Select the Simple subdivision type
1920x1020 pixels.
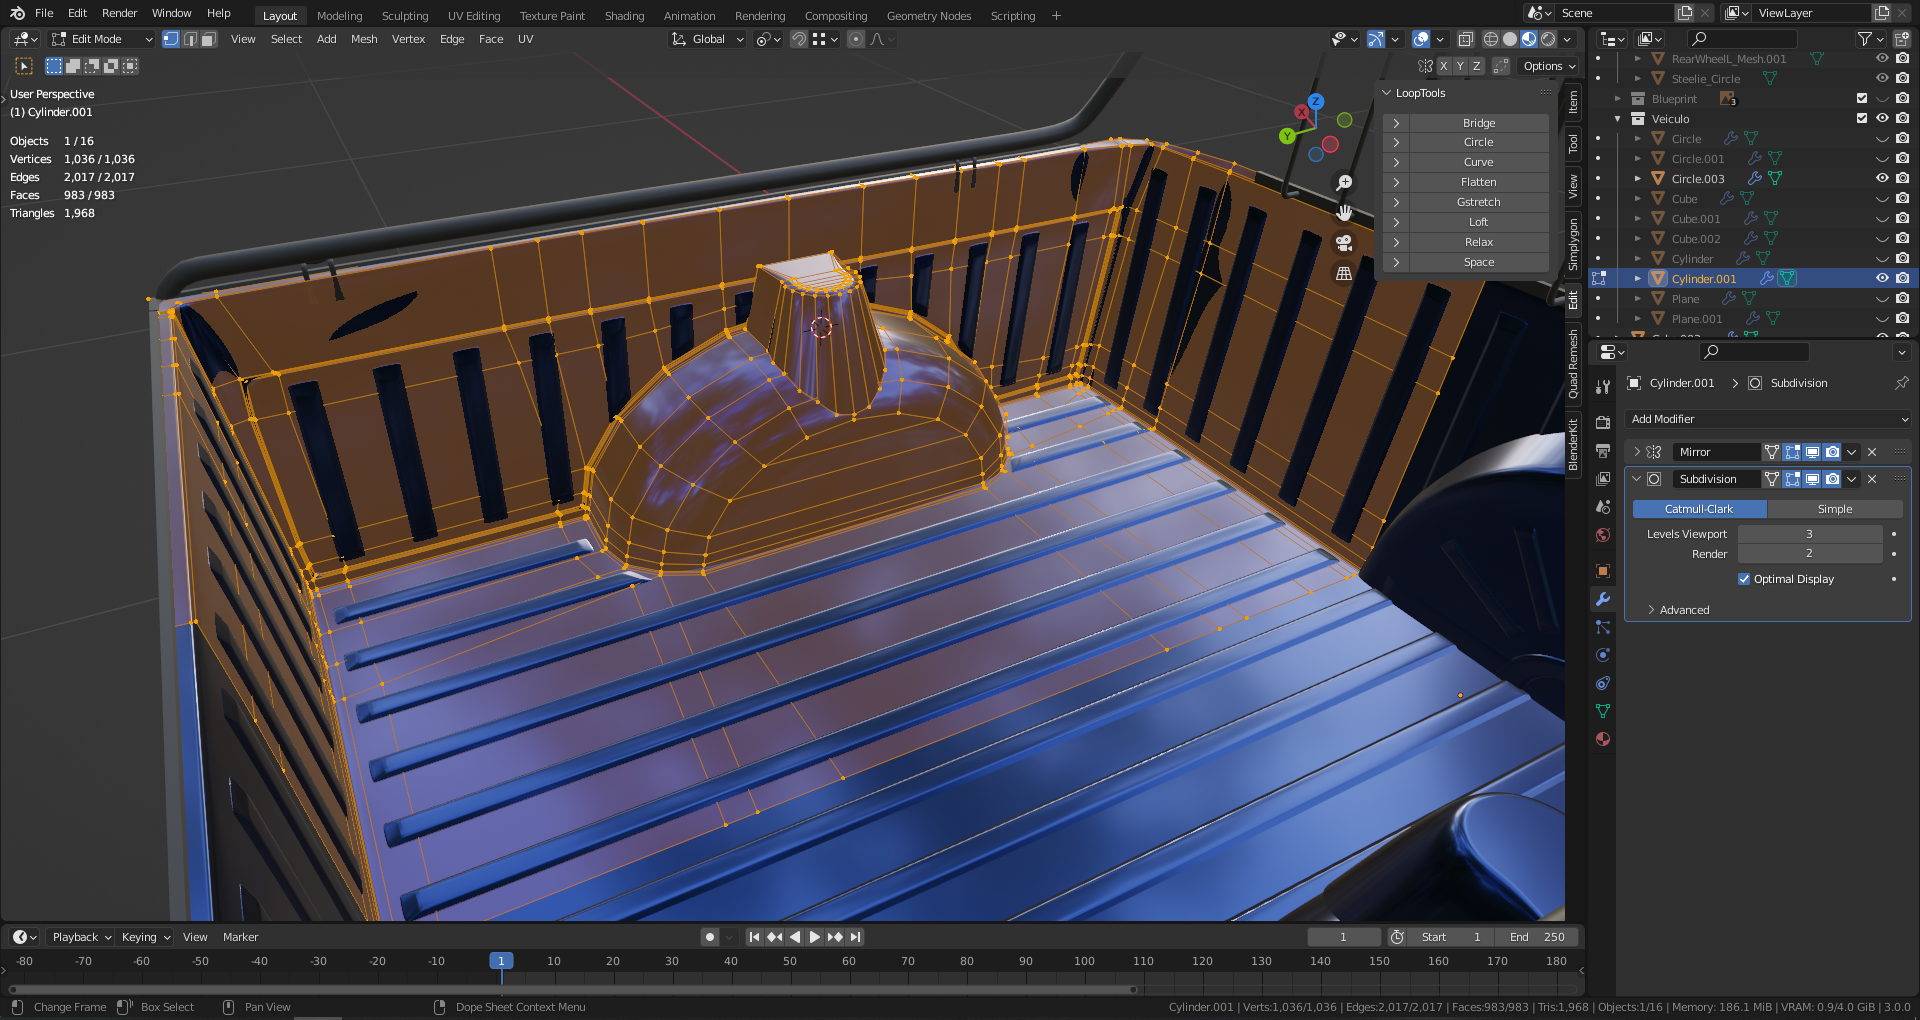point(1835,509)
